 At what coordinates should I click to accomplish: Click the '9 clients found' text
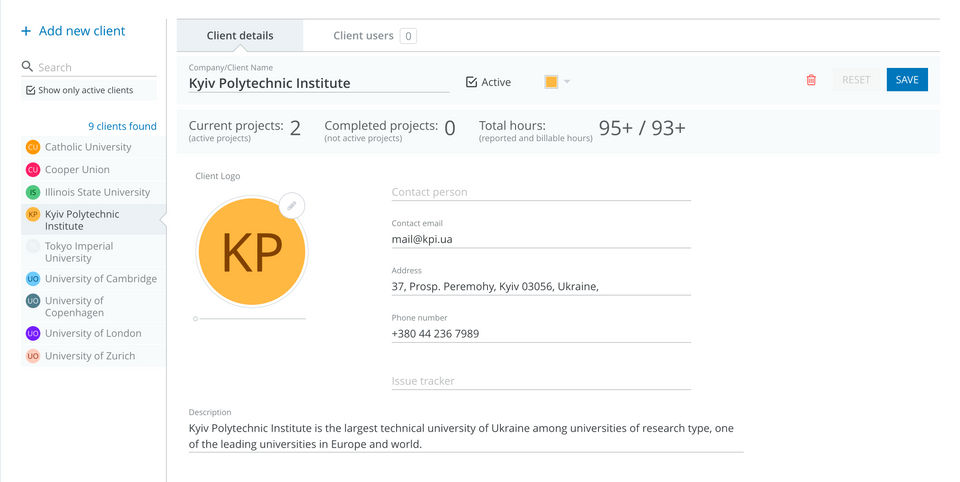(x=122, y=126)
